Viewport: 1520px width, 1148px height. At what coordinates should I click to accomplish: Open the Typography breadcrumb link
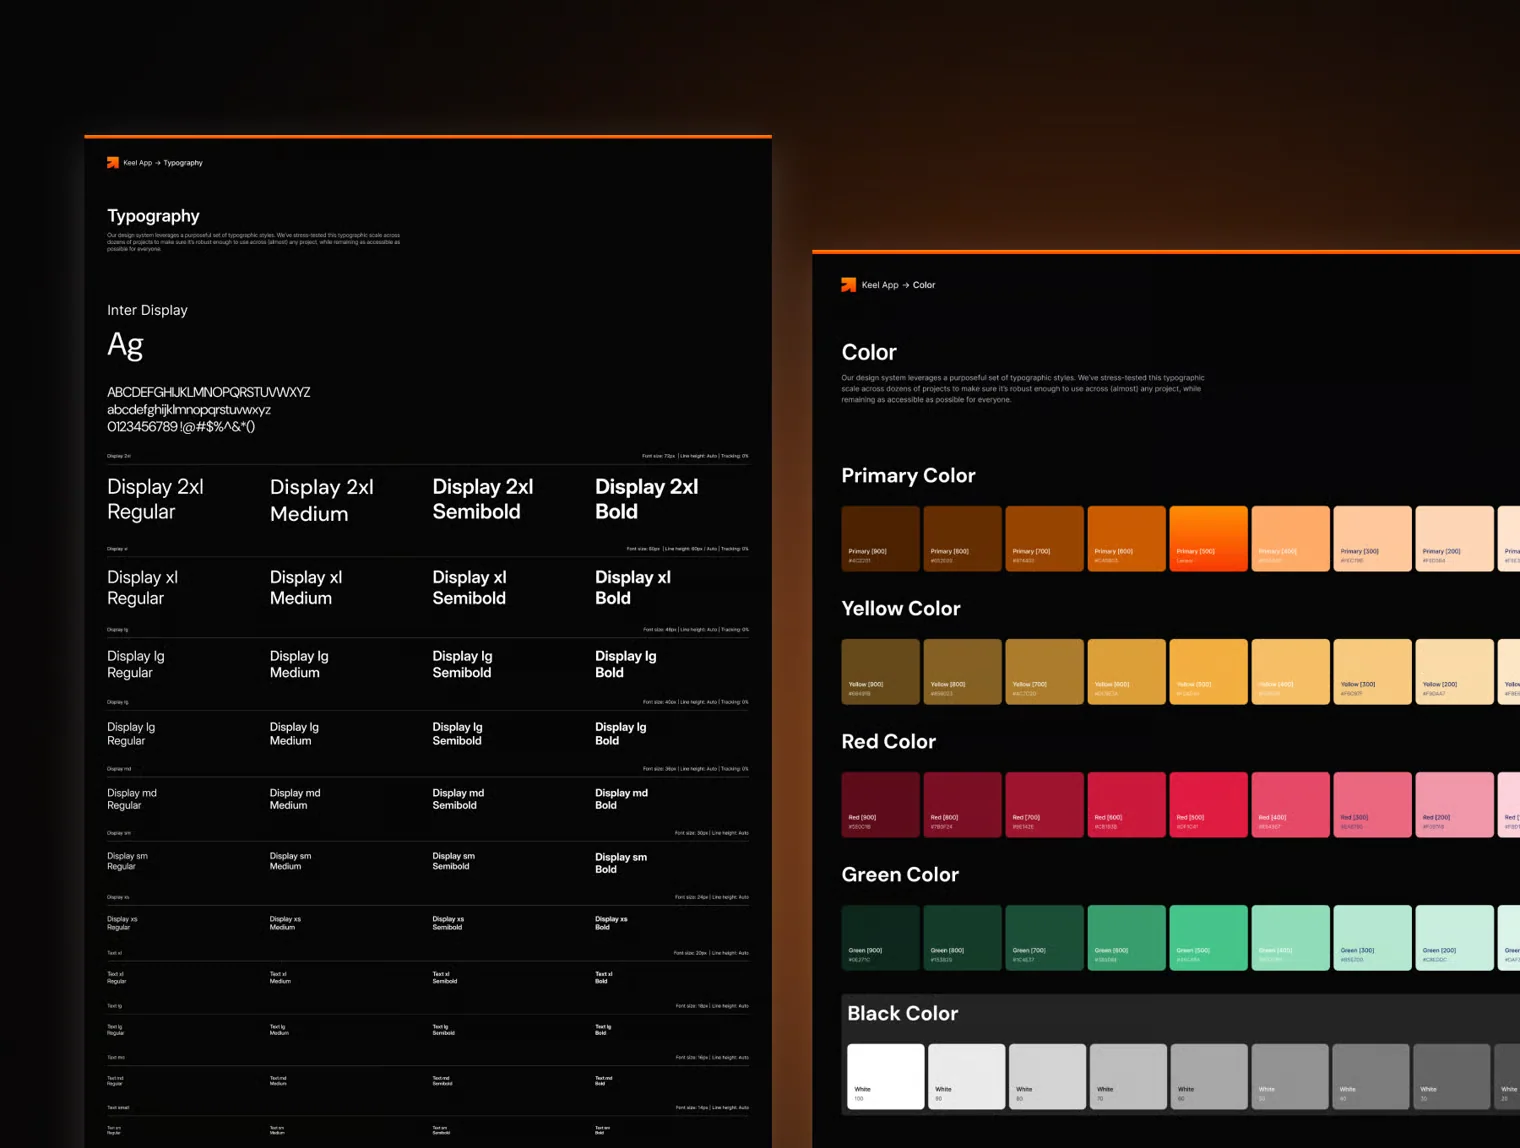click(183, 162)
